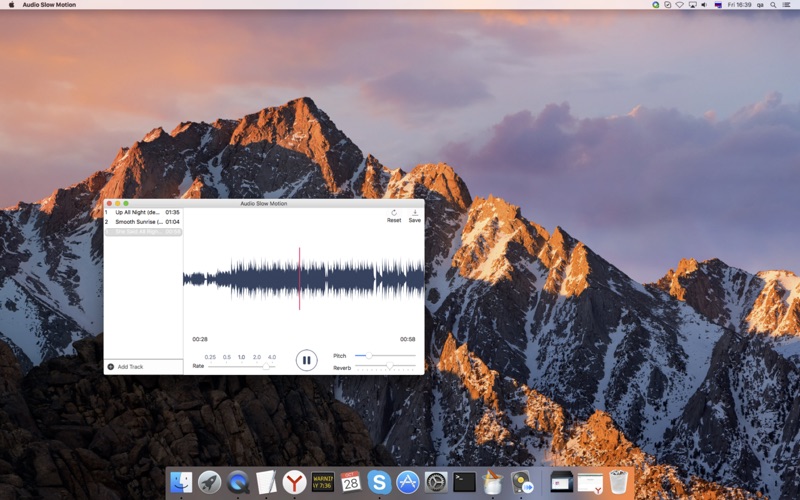This screenshot has height=500, width=800.
Task: Click the Reset icon
Action: pyautogui.click(x=394, y=213)
